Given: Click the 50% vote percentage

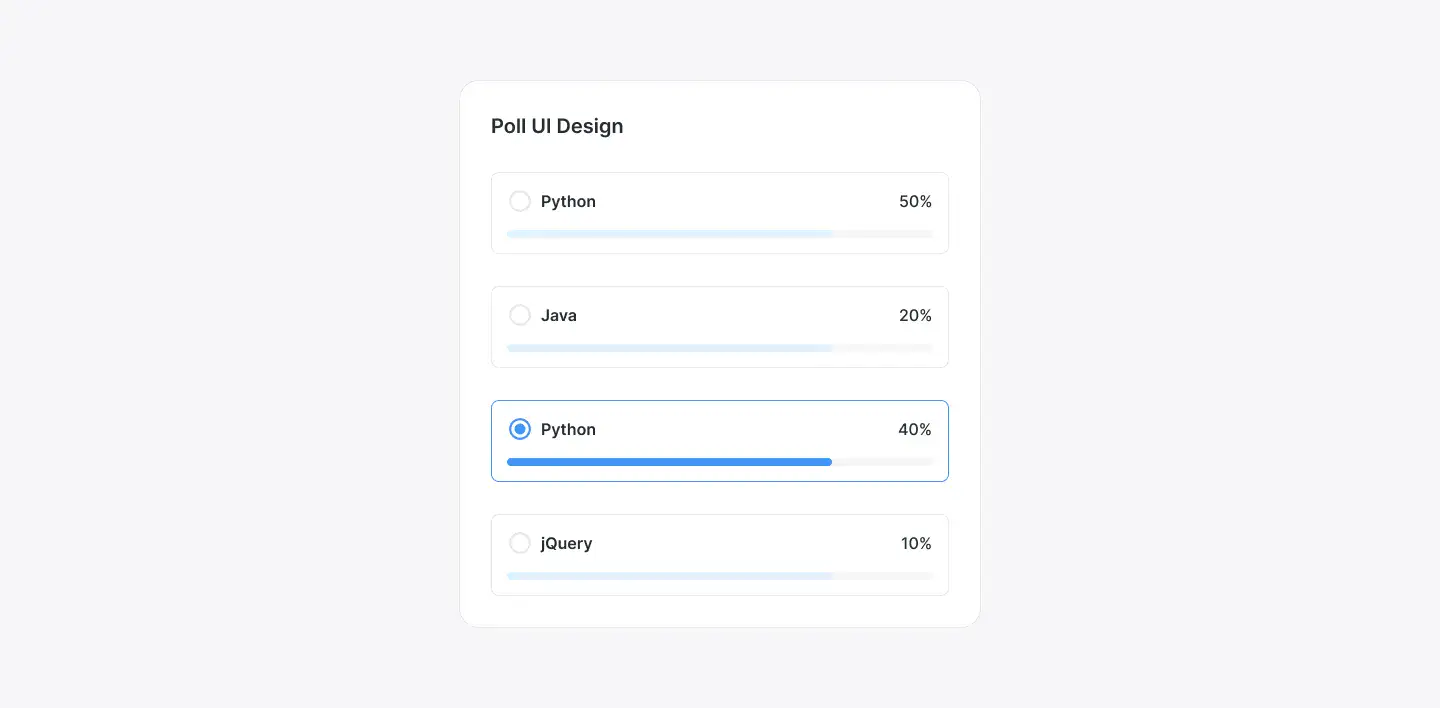Looking at the screenshot, I should 915,201.
